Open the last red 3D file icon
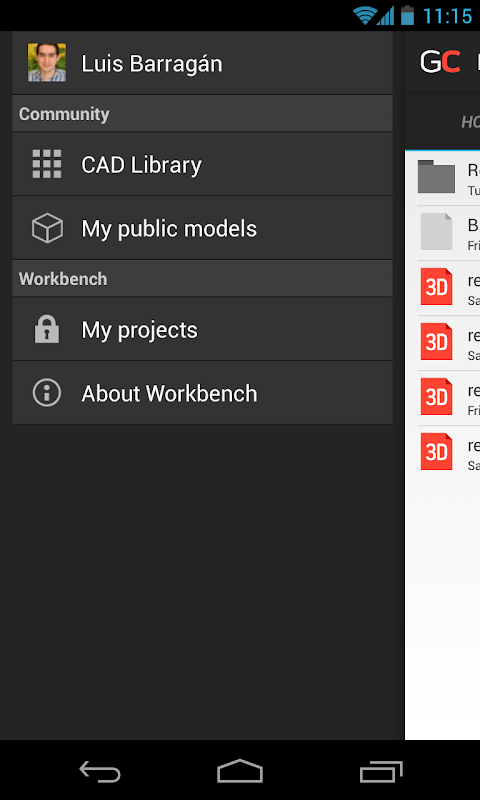 [436, 452]
